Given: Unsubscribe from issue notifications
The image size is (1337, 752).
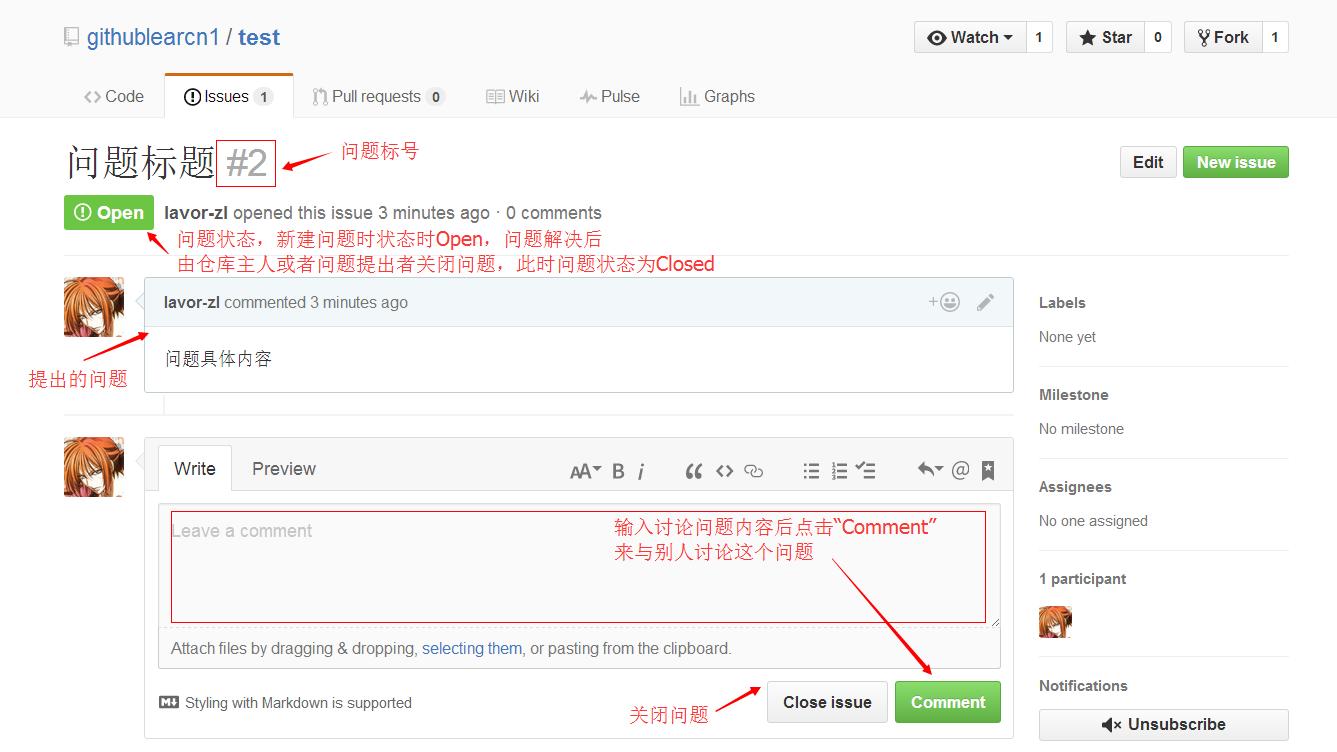Looking at the screenshot, I should coord(1163,724).
